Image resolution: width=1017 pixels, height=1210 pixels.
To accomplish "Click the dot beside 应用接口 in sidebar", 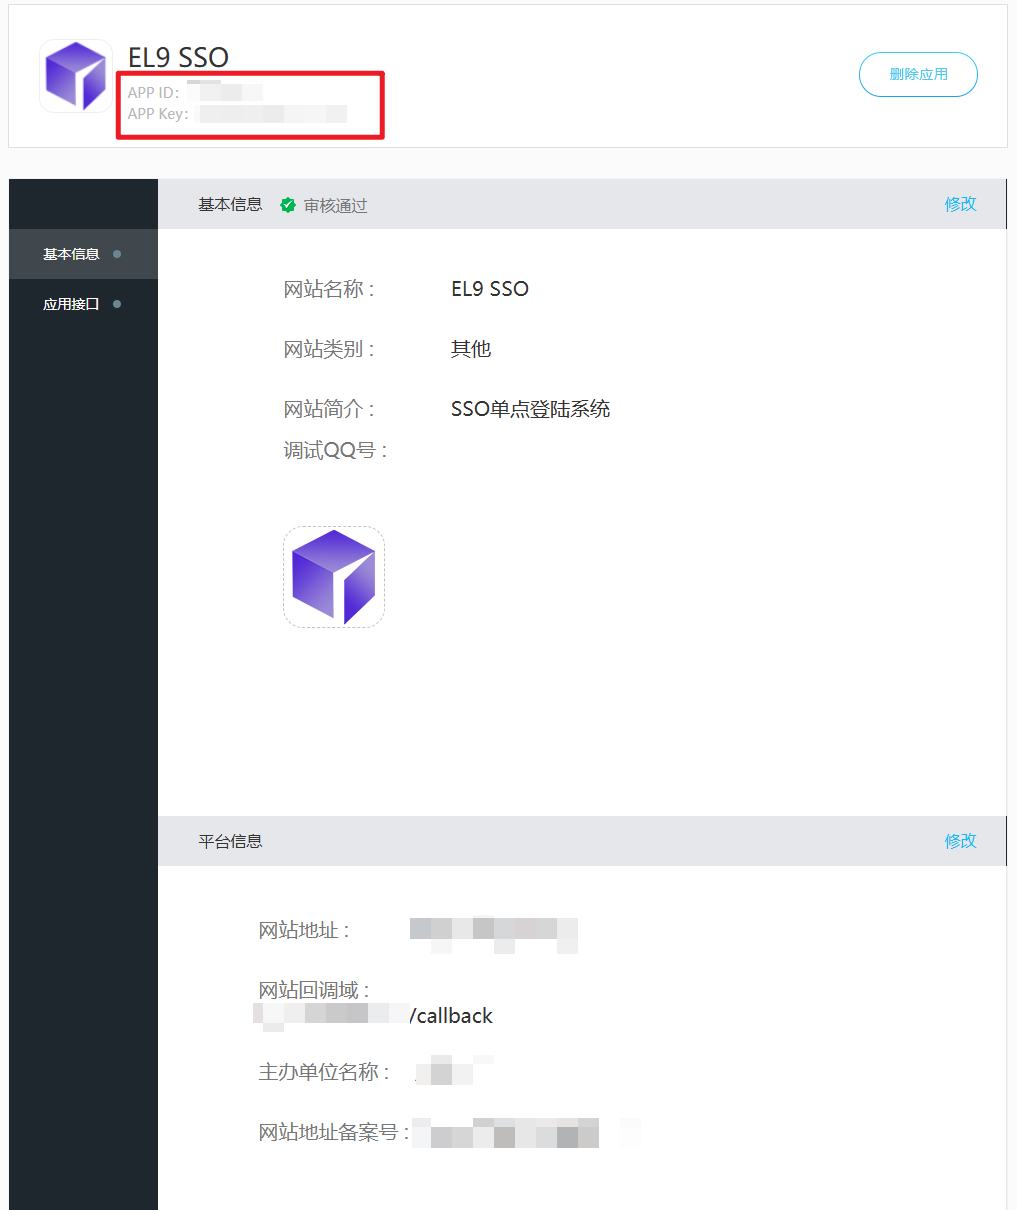I will (117, 304).
